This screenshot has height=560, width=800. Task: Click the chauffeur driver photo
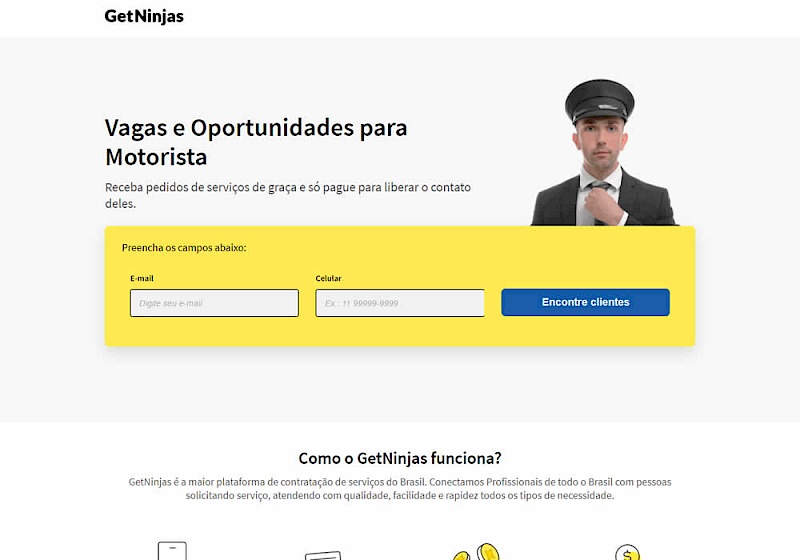pos(605,152)
